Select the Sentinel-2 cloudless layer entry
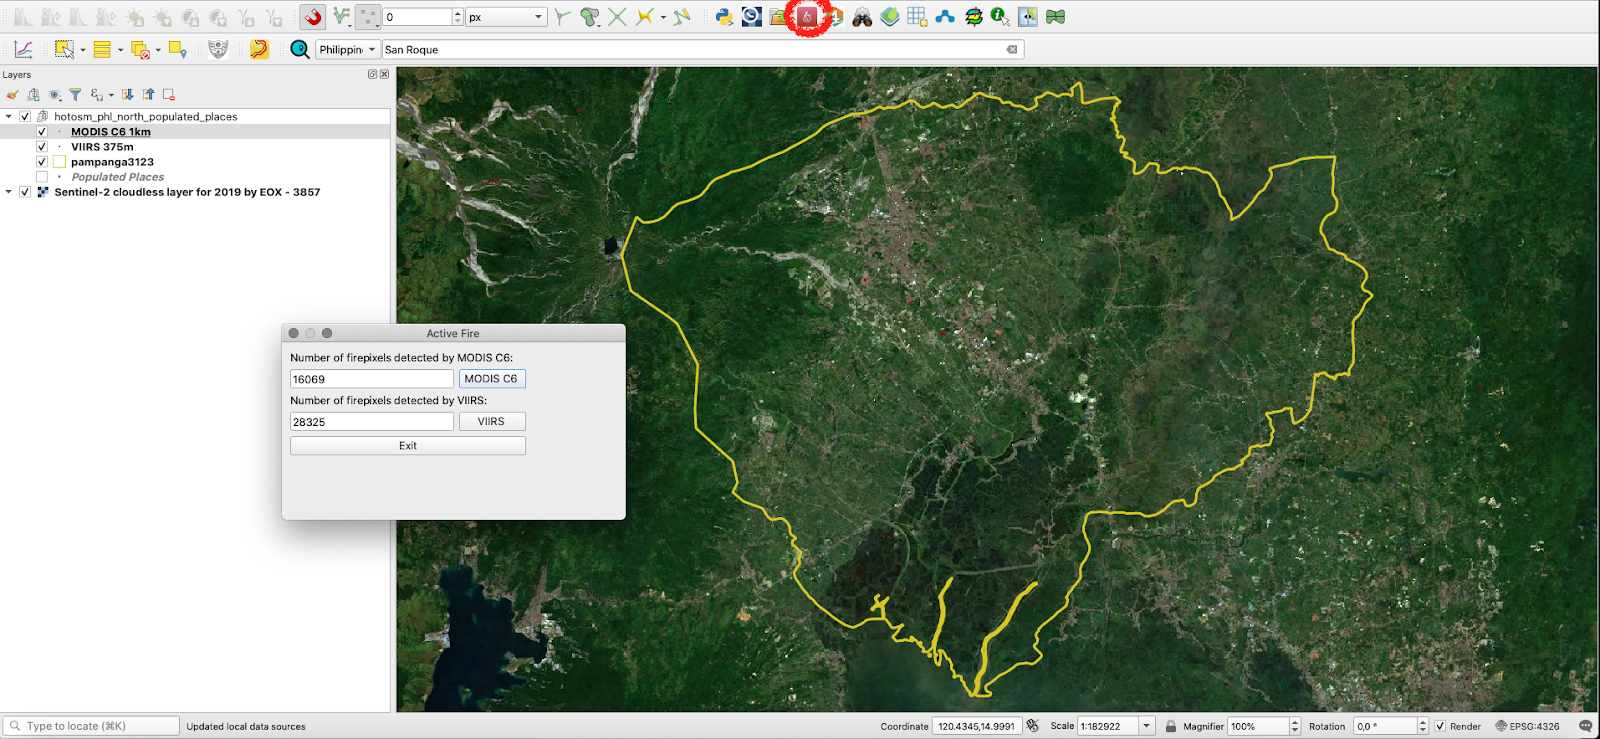 click(x=187, y=192)
